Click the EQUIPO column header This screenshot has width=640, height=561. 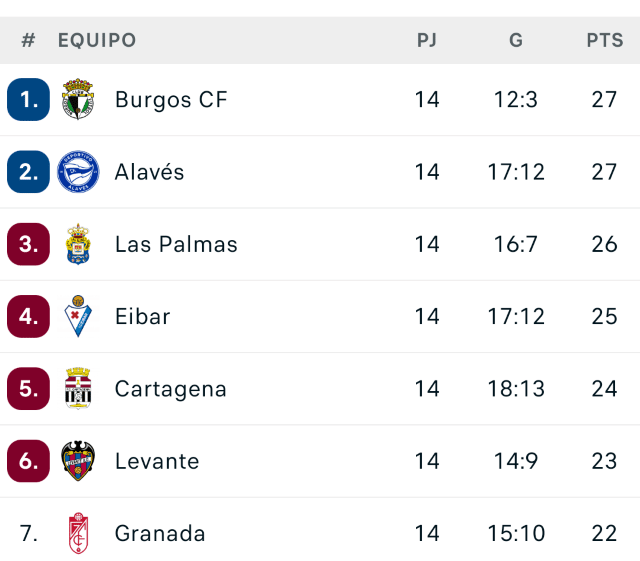(97, 41)
